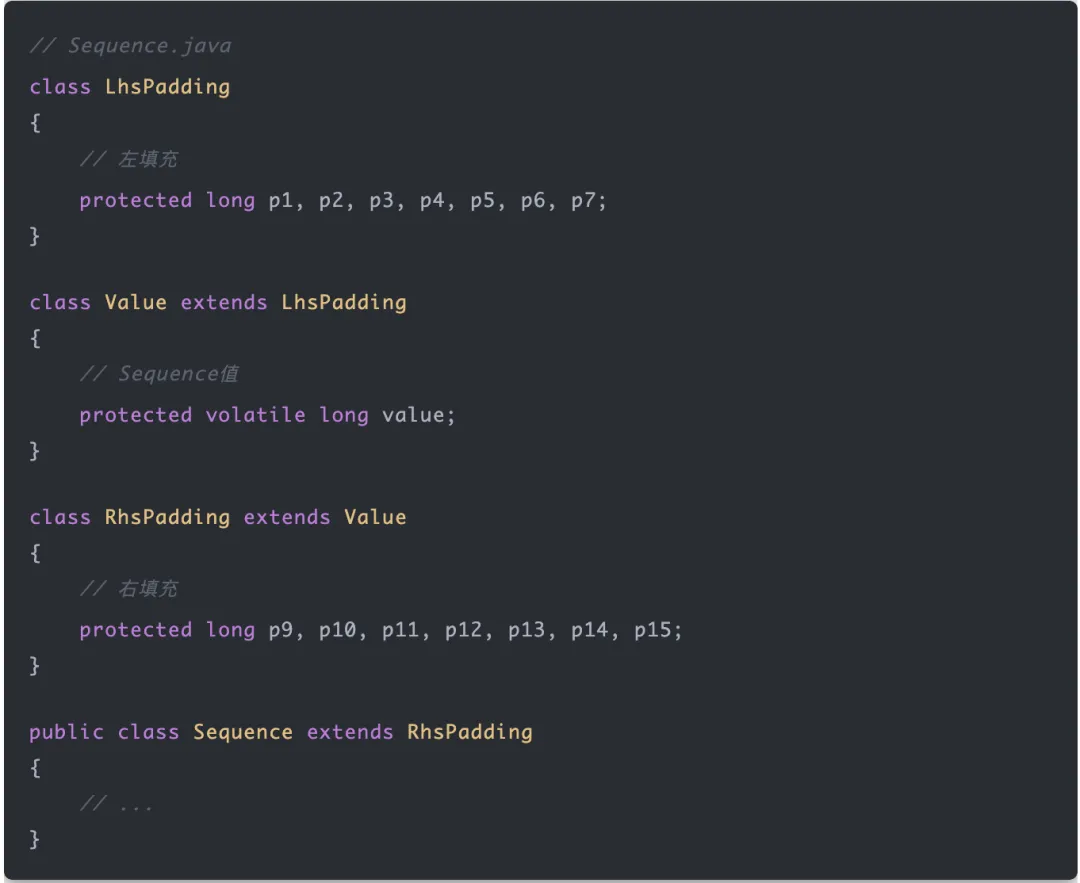Click the extends keyword in RhsPadding line

(287, 517)
